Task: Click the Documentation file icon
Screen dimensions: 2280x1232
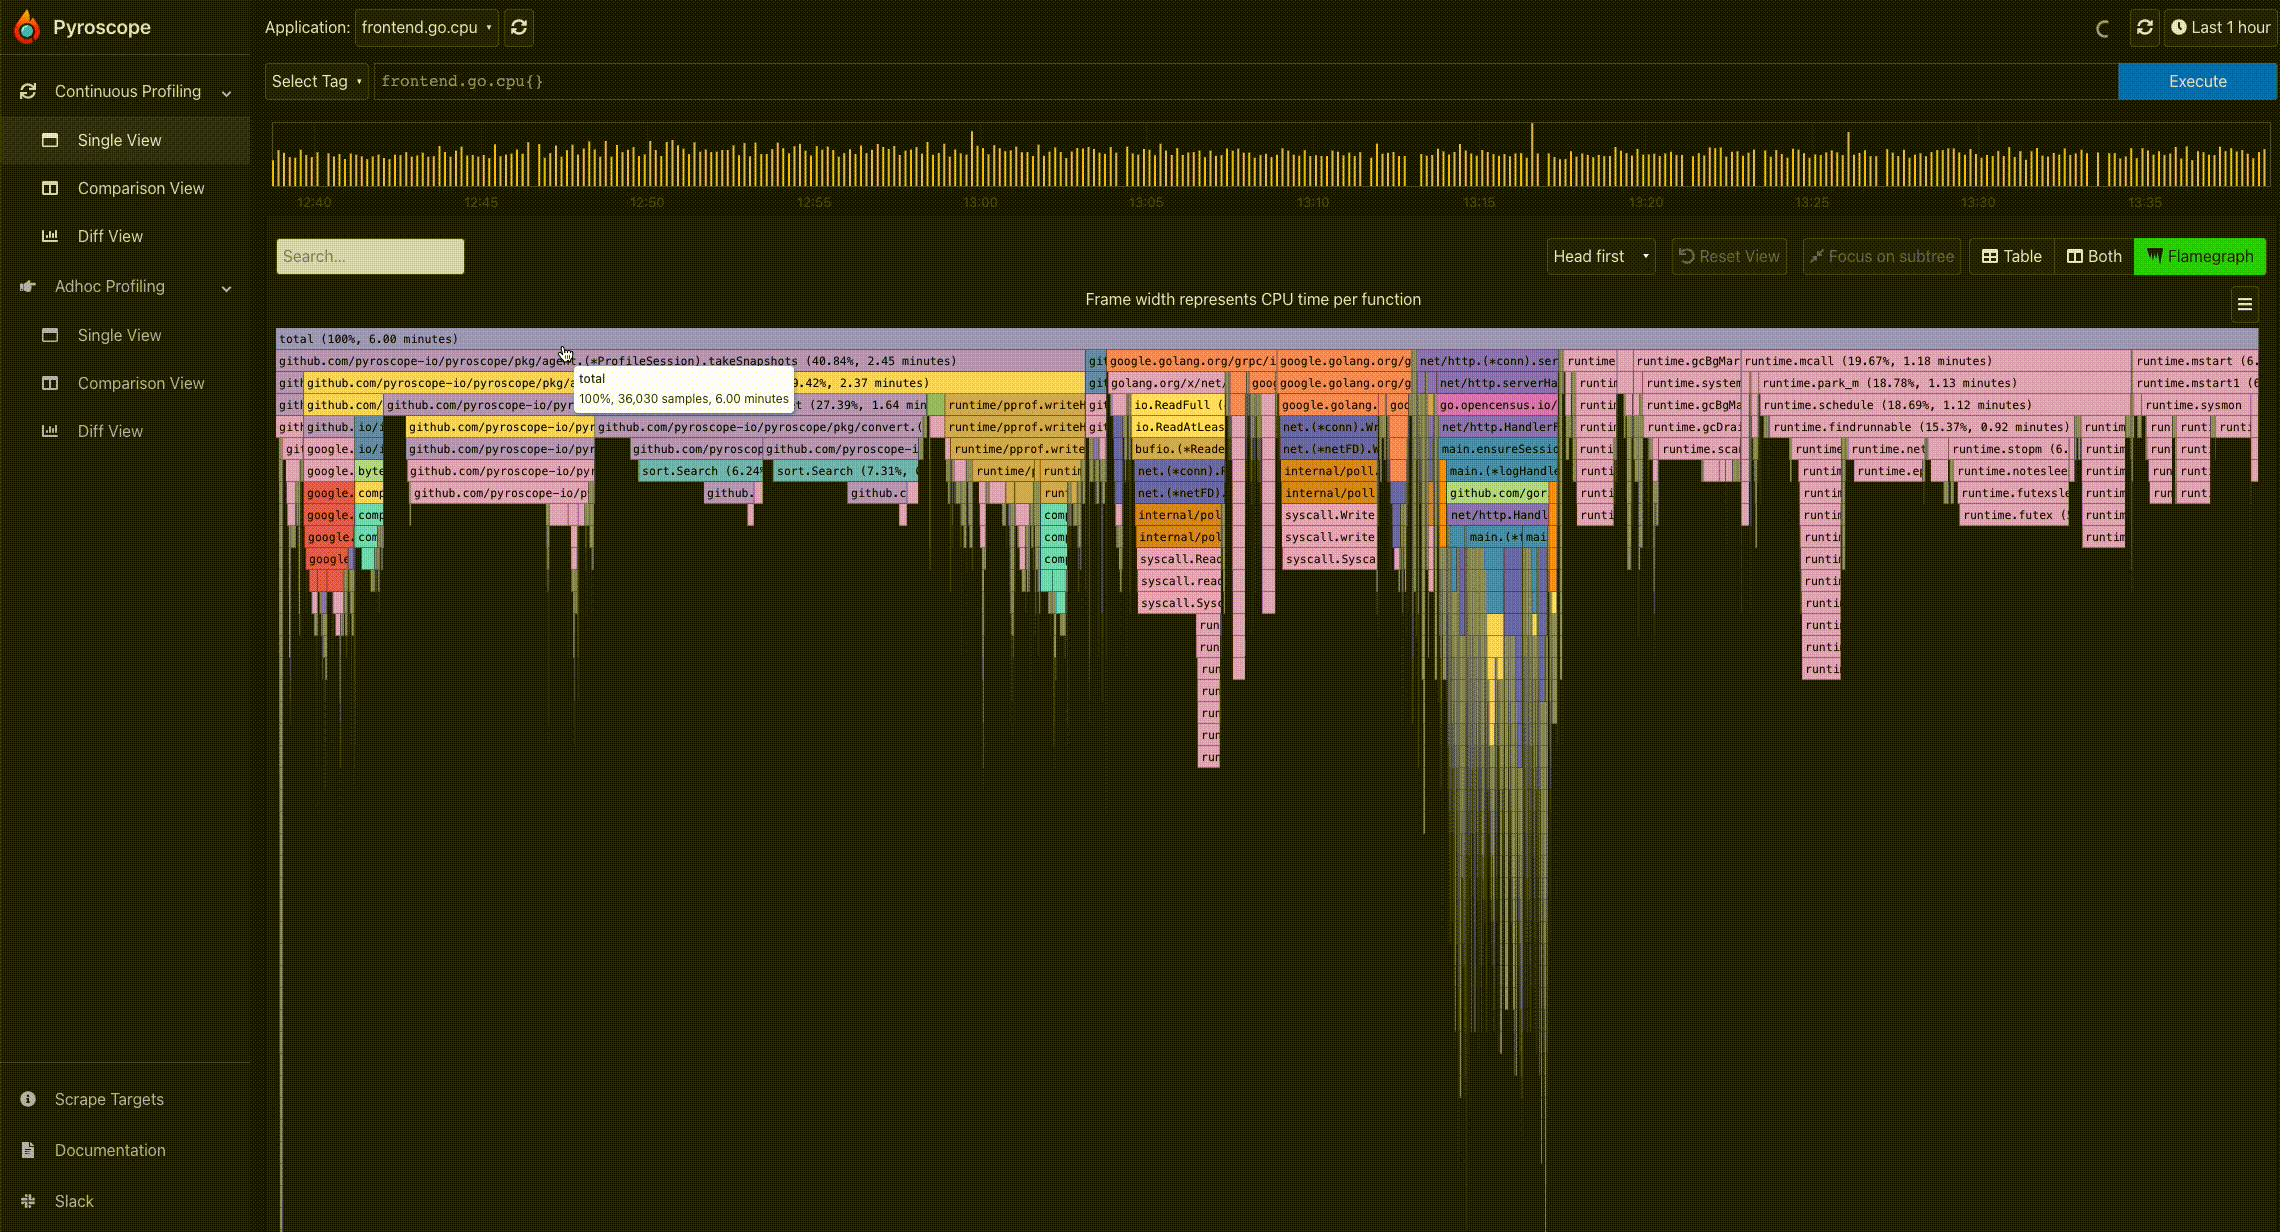Action: [28, 1150]
